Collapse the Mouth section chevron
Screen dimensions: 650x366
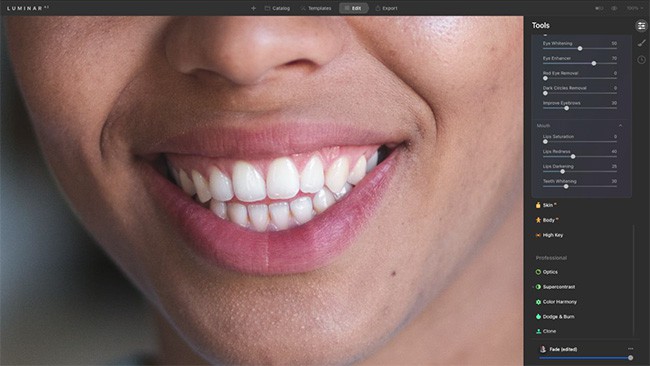tap(621, 126)
